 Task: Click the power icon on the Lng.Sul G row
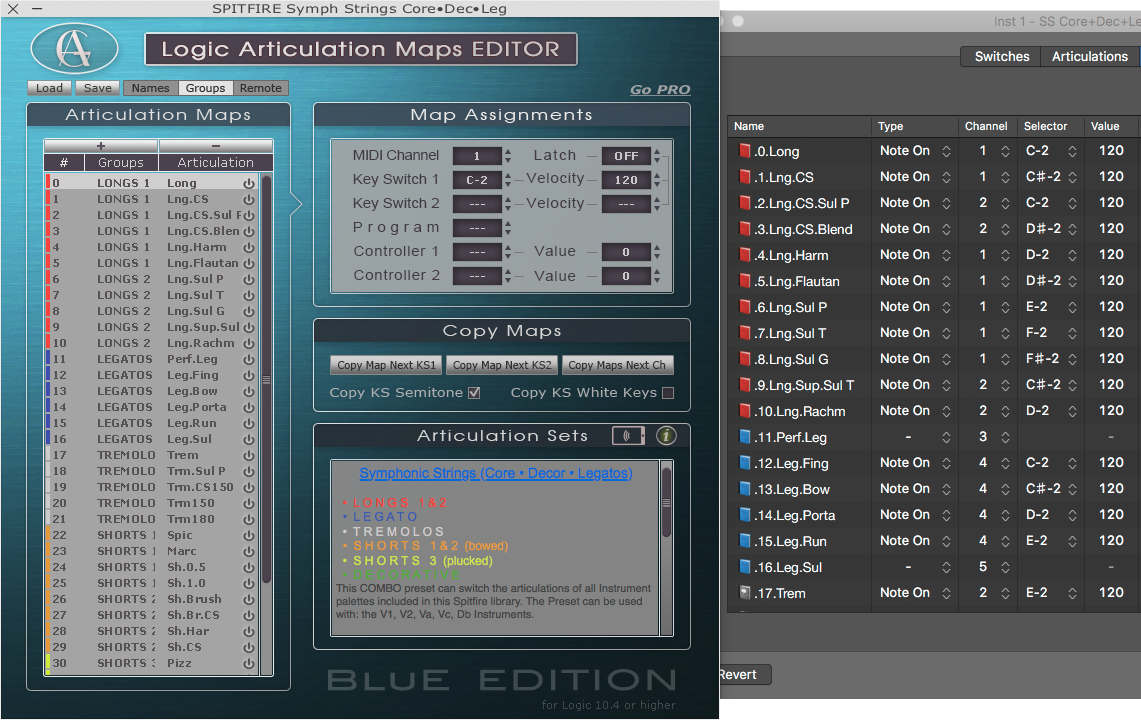click(x=249, y=312)
